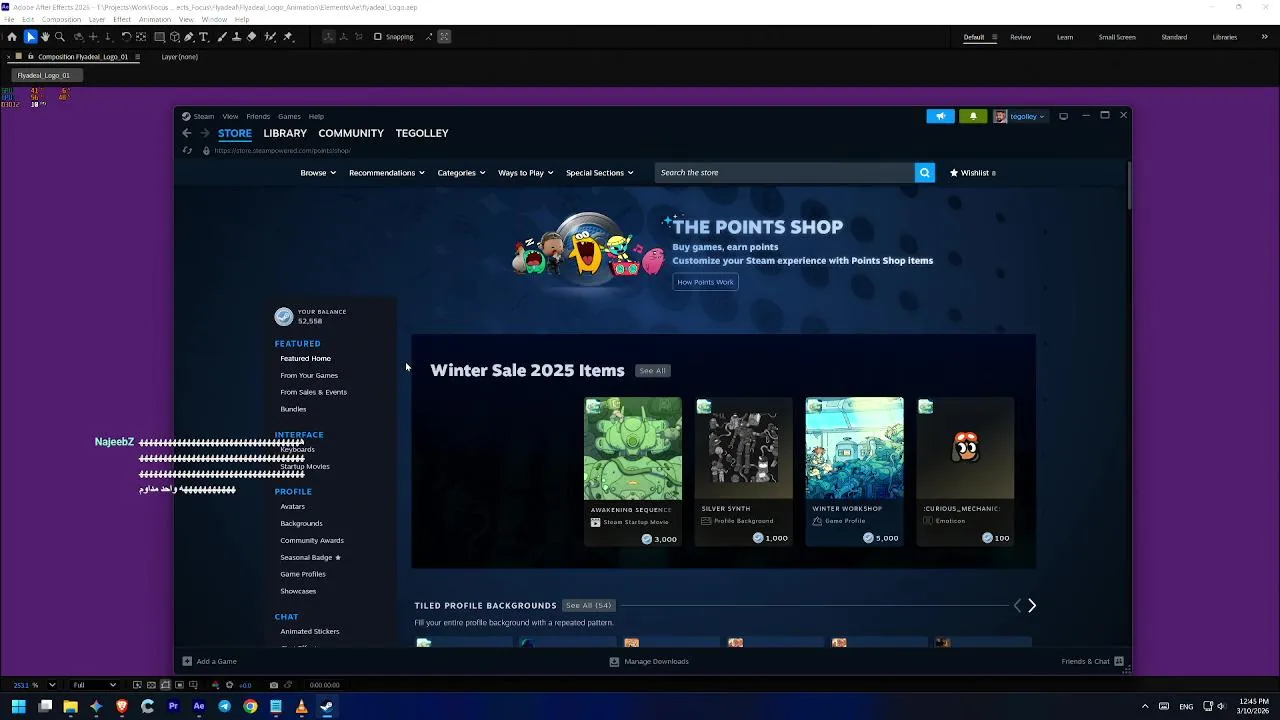Choose the Selection arrow tool in After Effects

[x=31, y=37]
